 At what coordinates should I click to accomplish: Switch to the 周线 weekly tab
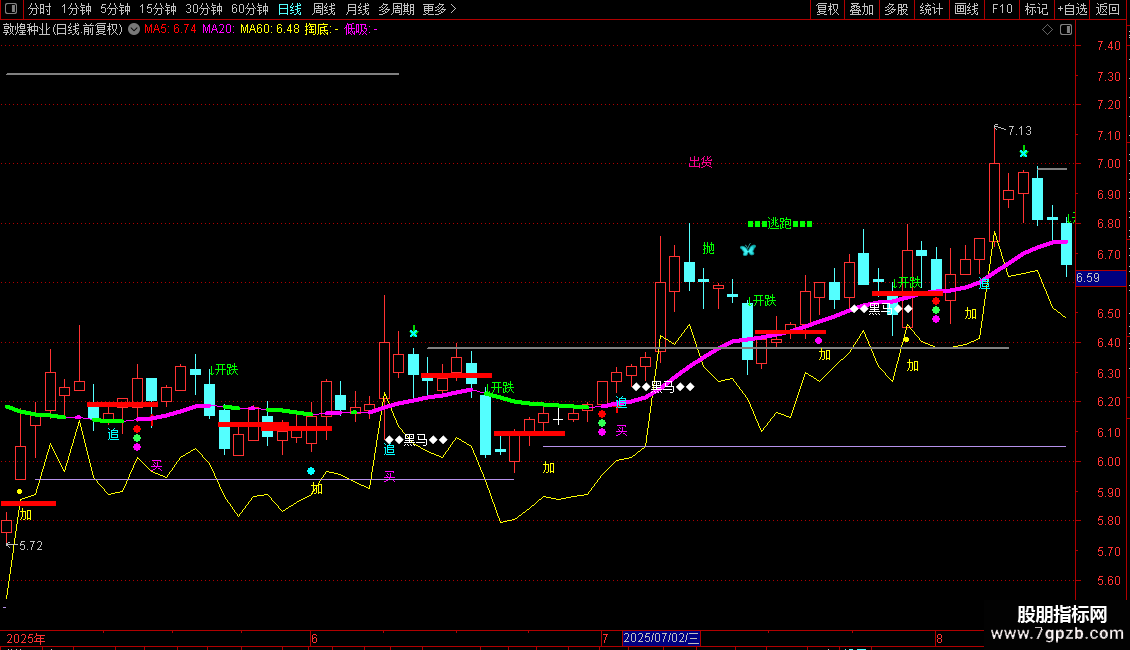click(324, 9)
